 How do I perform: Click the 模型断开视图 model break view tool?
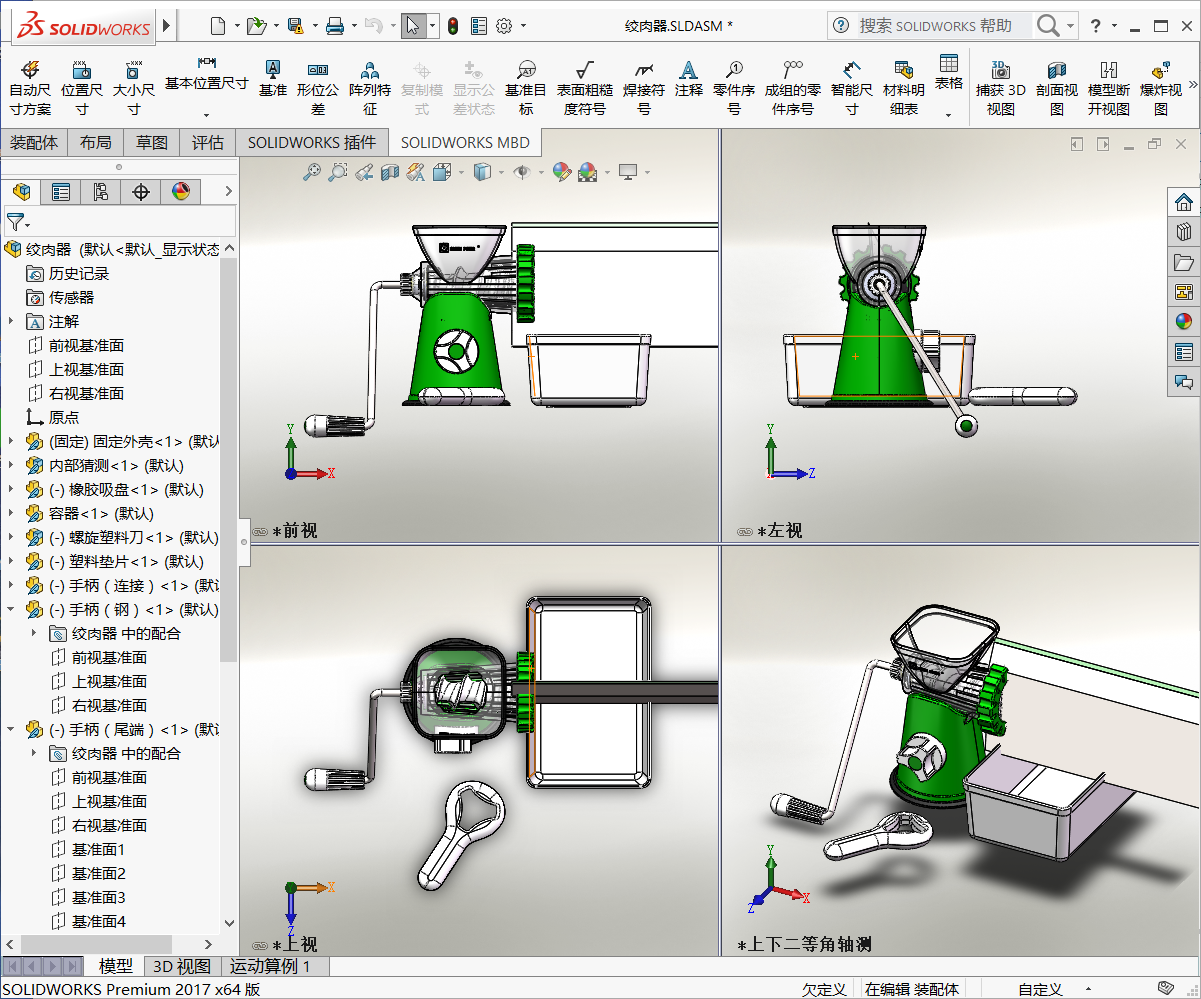[x=1109, y=87]
